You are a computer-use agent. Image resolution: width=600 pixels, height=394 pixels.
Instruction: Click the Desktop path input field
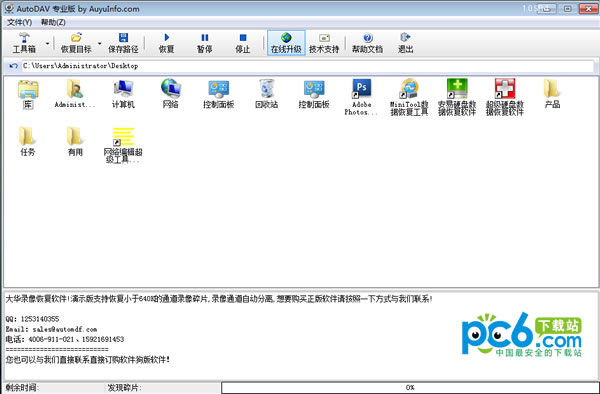[x=307, y=66]
